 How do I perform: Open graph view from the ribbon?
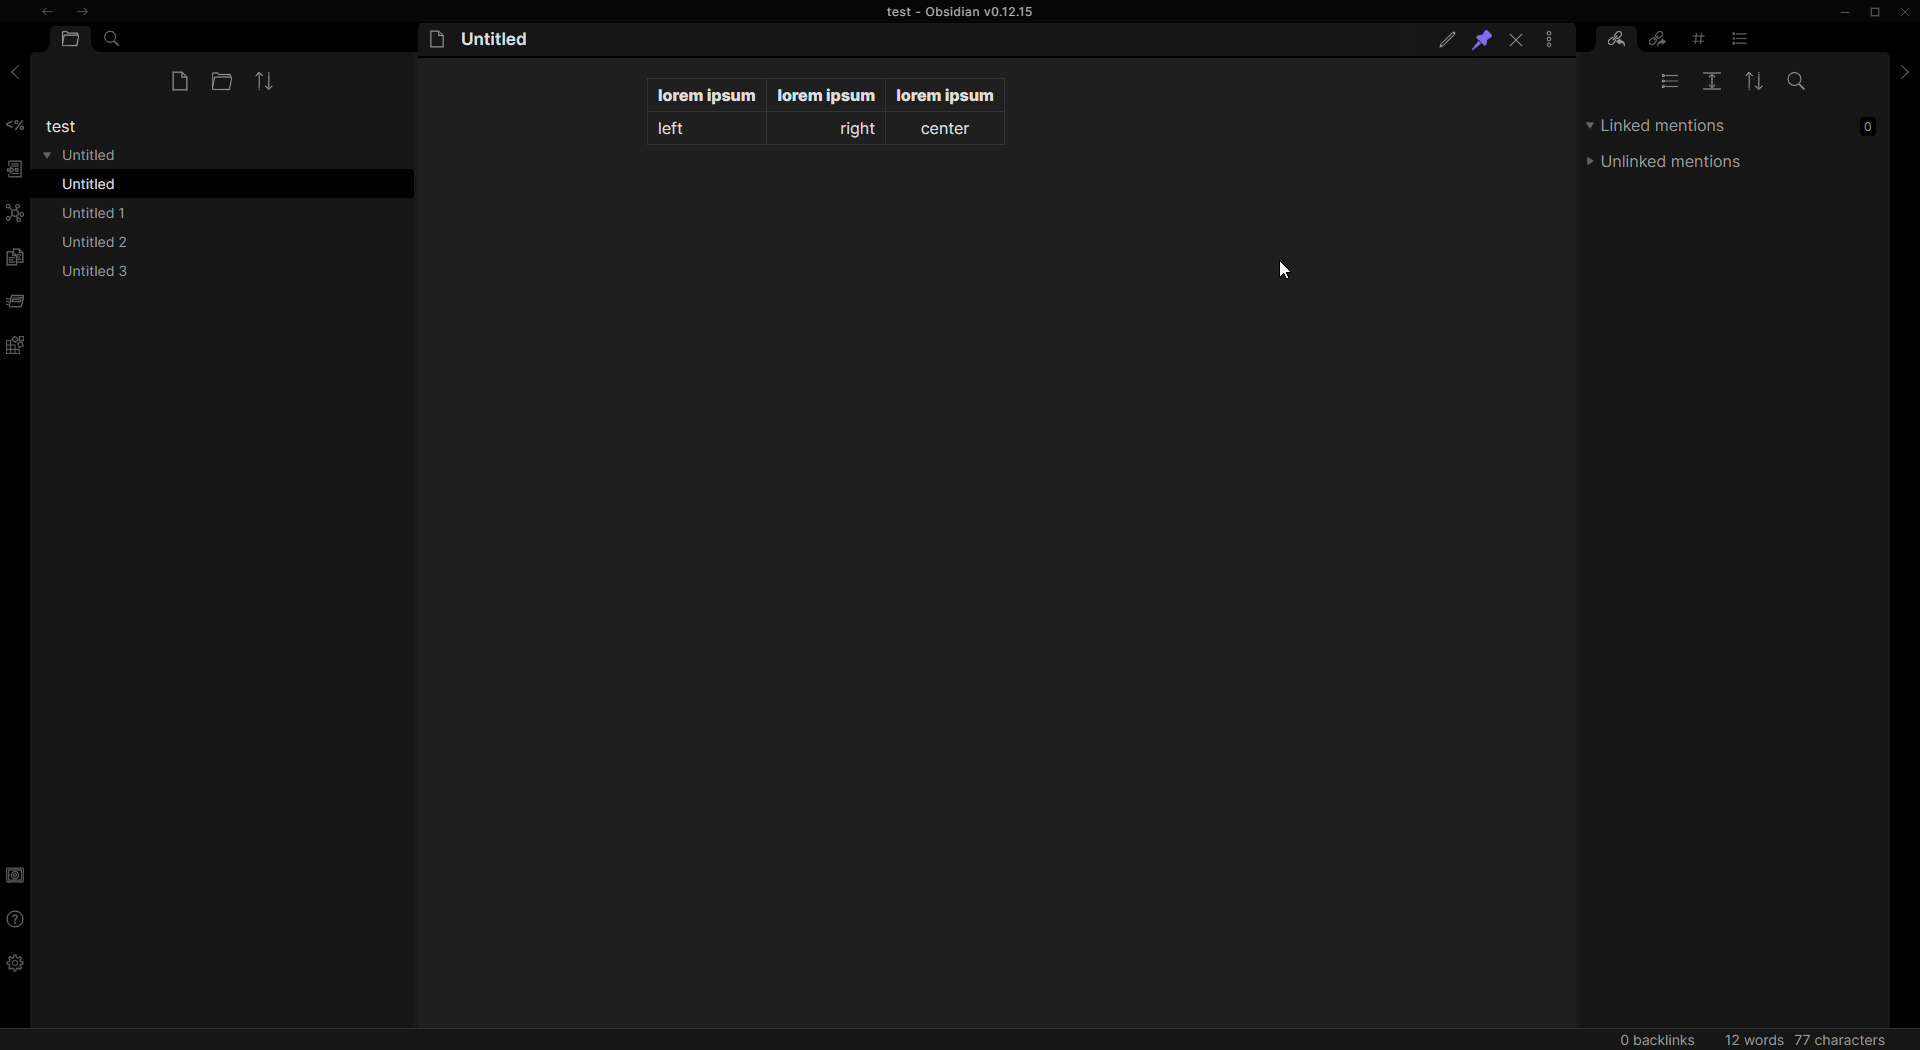click(15, 213)
